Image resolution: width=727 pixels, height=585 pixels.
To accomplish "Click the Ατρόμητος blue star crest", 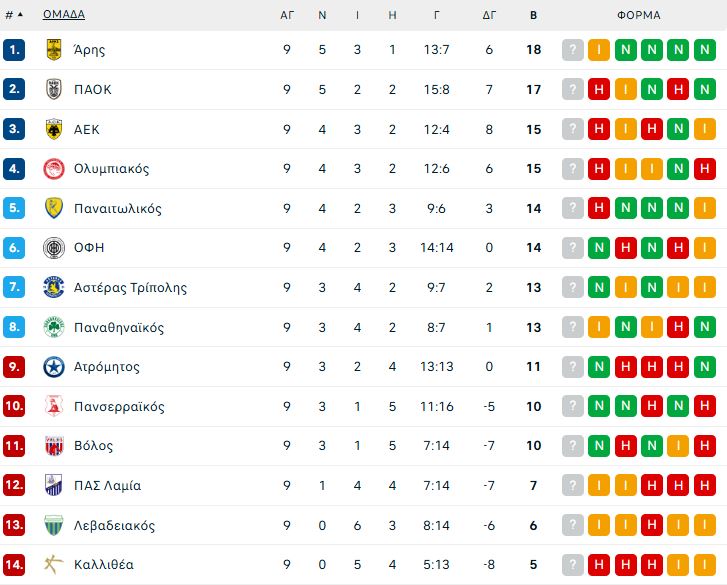I will [x=54, y=367].
